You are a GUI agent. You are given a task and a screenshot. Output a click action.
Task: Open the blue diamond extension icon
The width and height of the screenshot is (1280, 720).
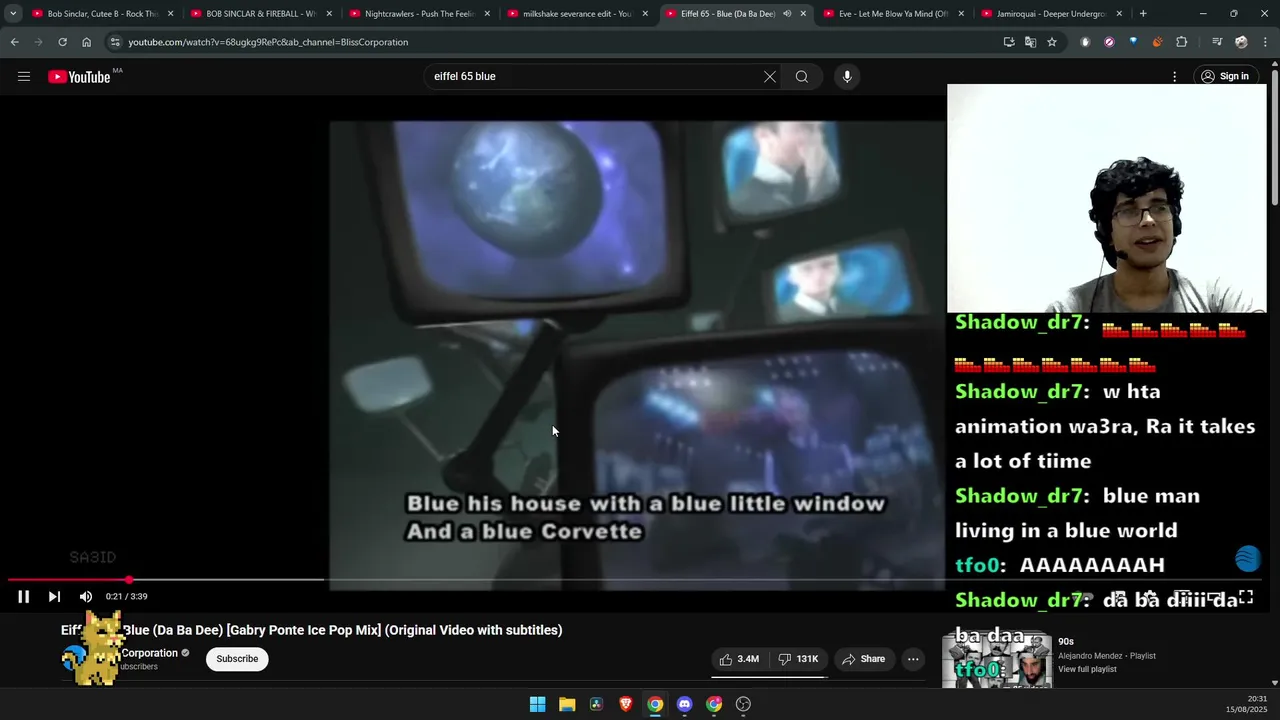coord(1133,42)
